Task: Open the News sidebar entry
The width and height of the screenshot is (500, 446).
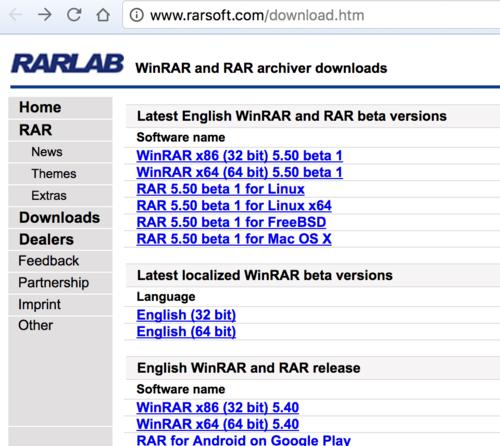Action: coord(60,152)
